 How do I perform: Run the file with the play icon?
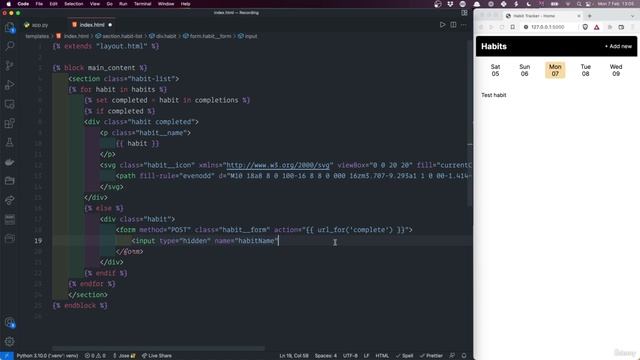(x=442, y=25)
